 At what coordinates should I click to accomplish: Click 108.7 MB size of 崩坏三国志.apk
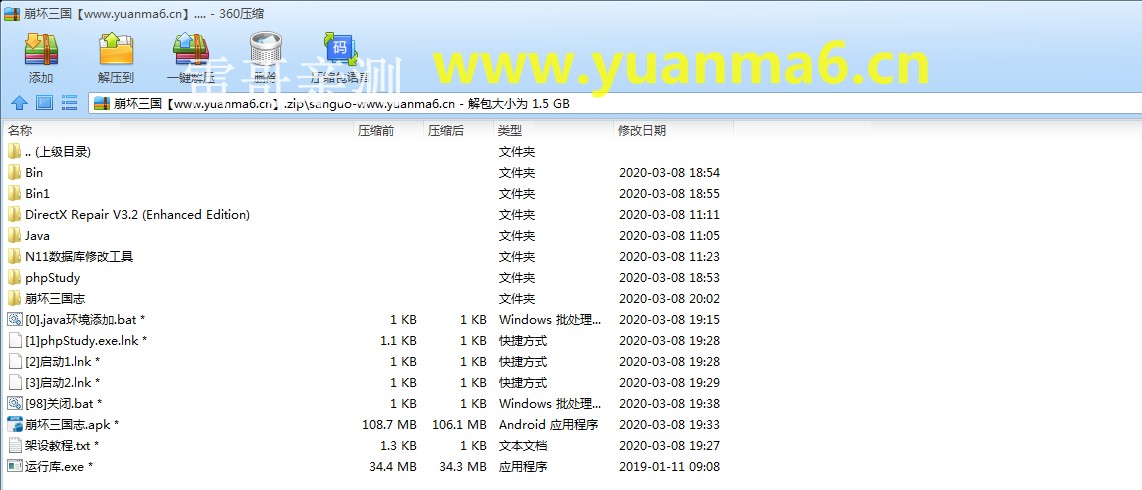coord(389,424)
